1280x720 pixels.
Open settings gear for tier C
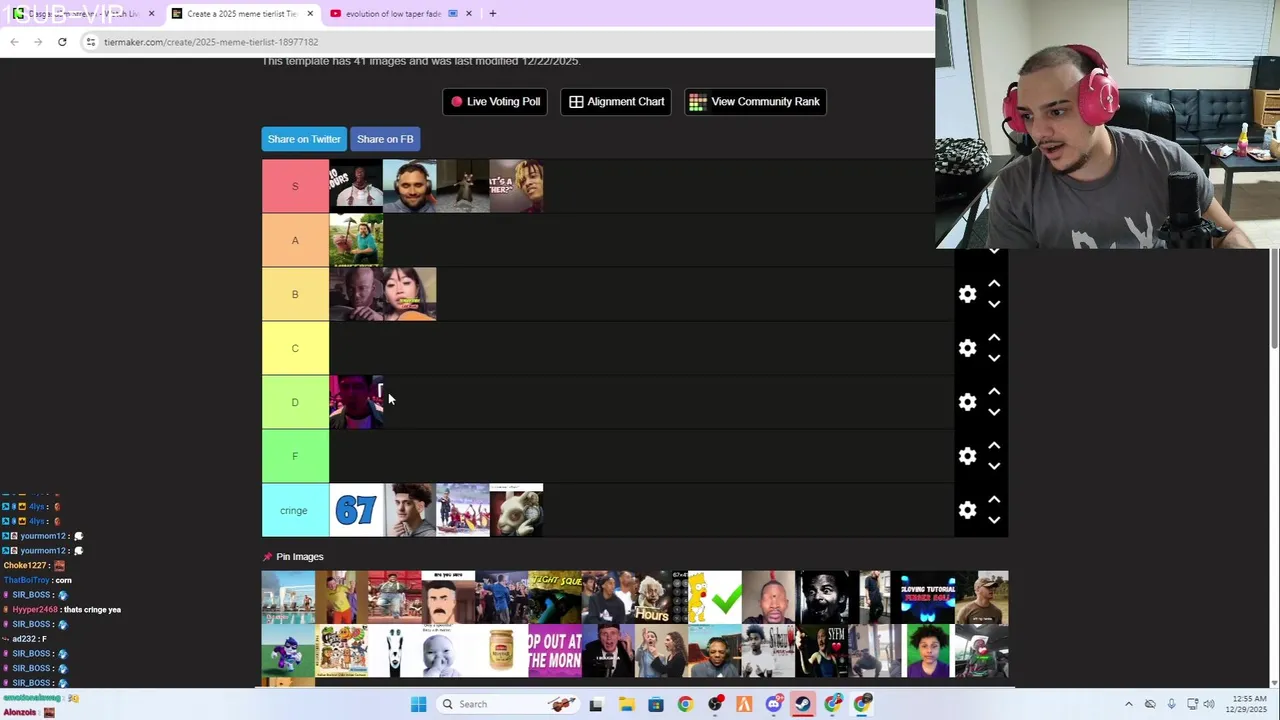[967, 348]
